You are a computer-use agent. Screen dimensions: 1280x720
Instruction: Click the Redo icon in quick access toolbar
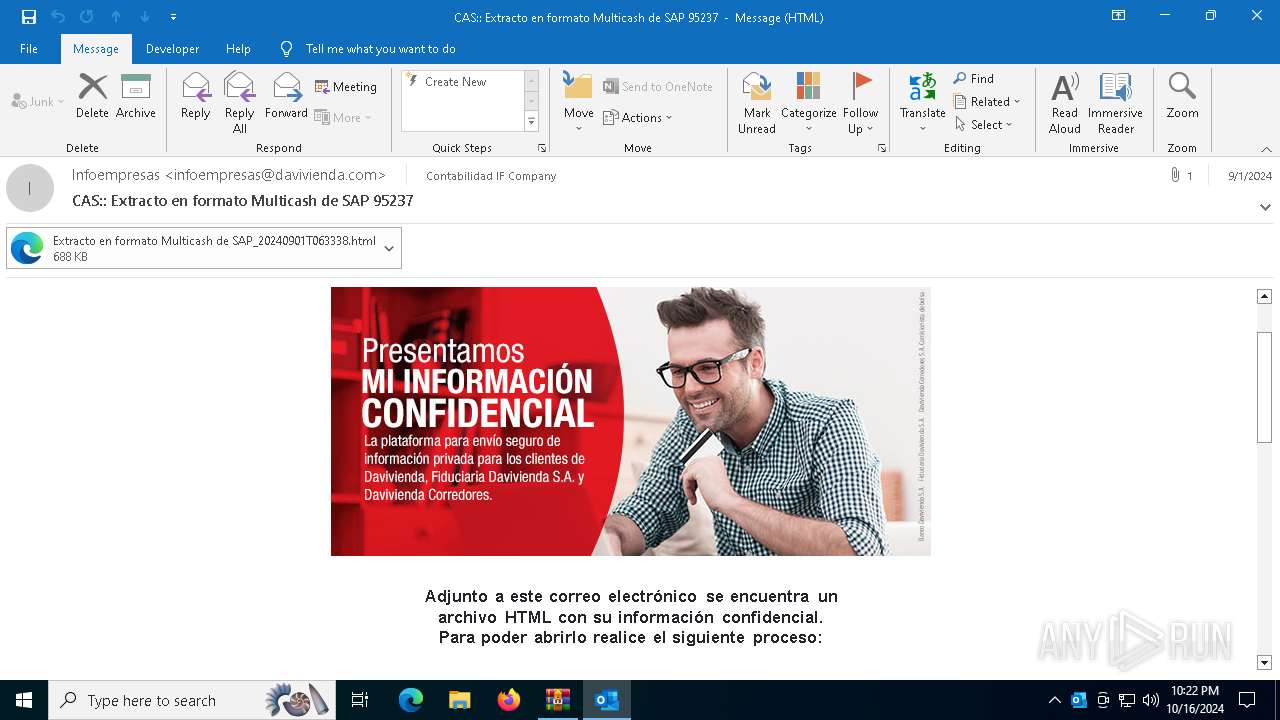click(x=86, y=17)
